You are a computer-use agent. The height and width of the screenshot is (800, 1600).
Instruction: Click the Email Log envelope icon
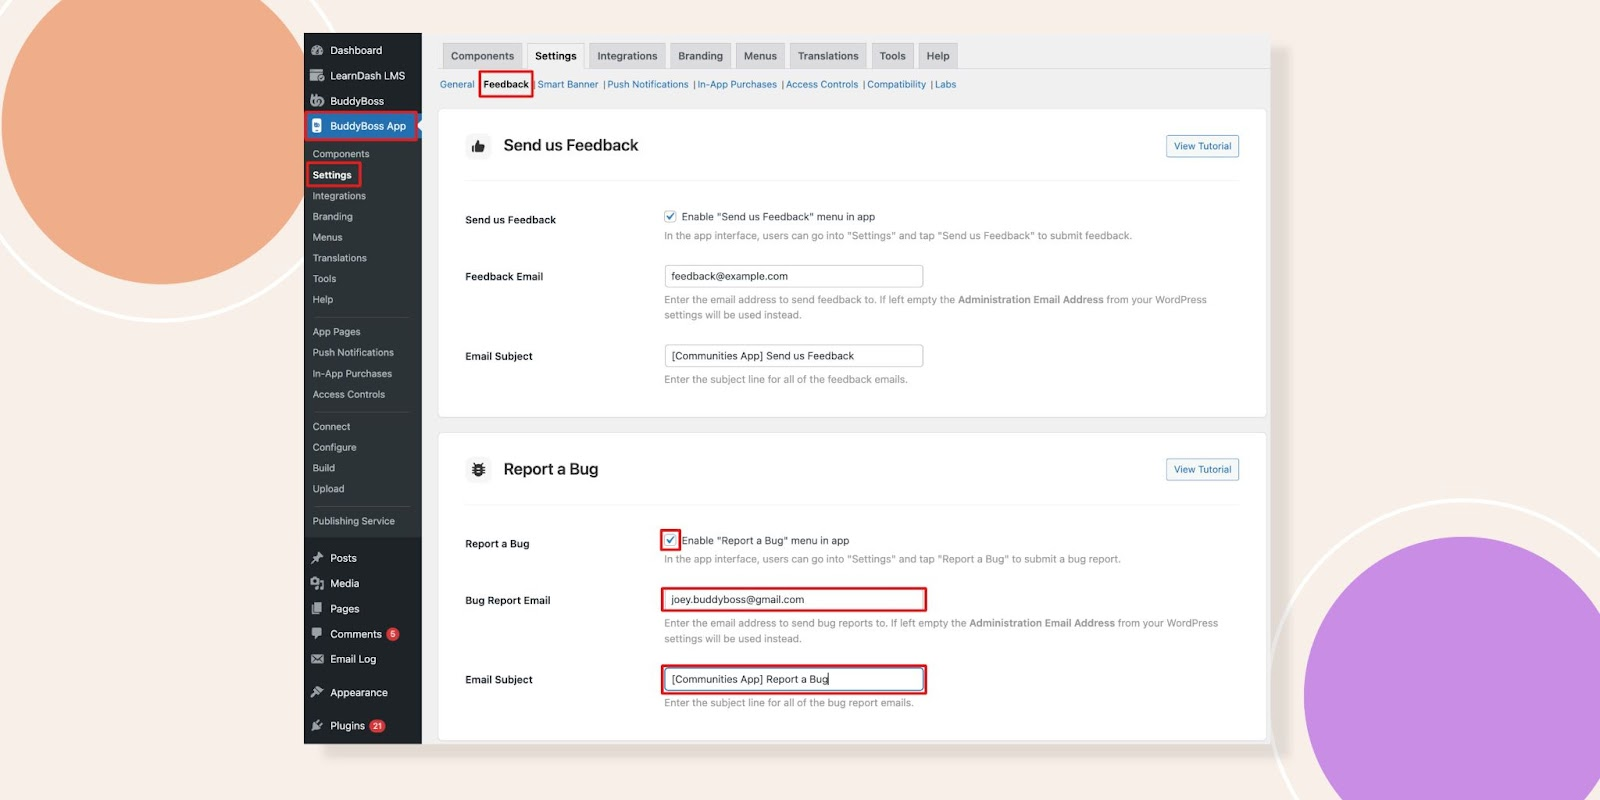pyautogui.click(x=317, y=659)
